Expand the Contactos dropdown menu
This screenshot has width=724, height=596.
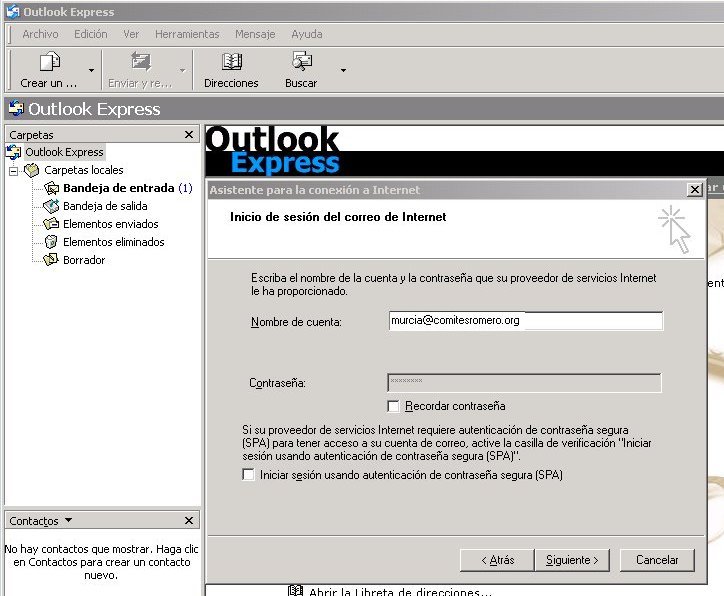click(68, 520)
